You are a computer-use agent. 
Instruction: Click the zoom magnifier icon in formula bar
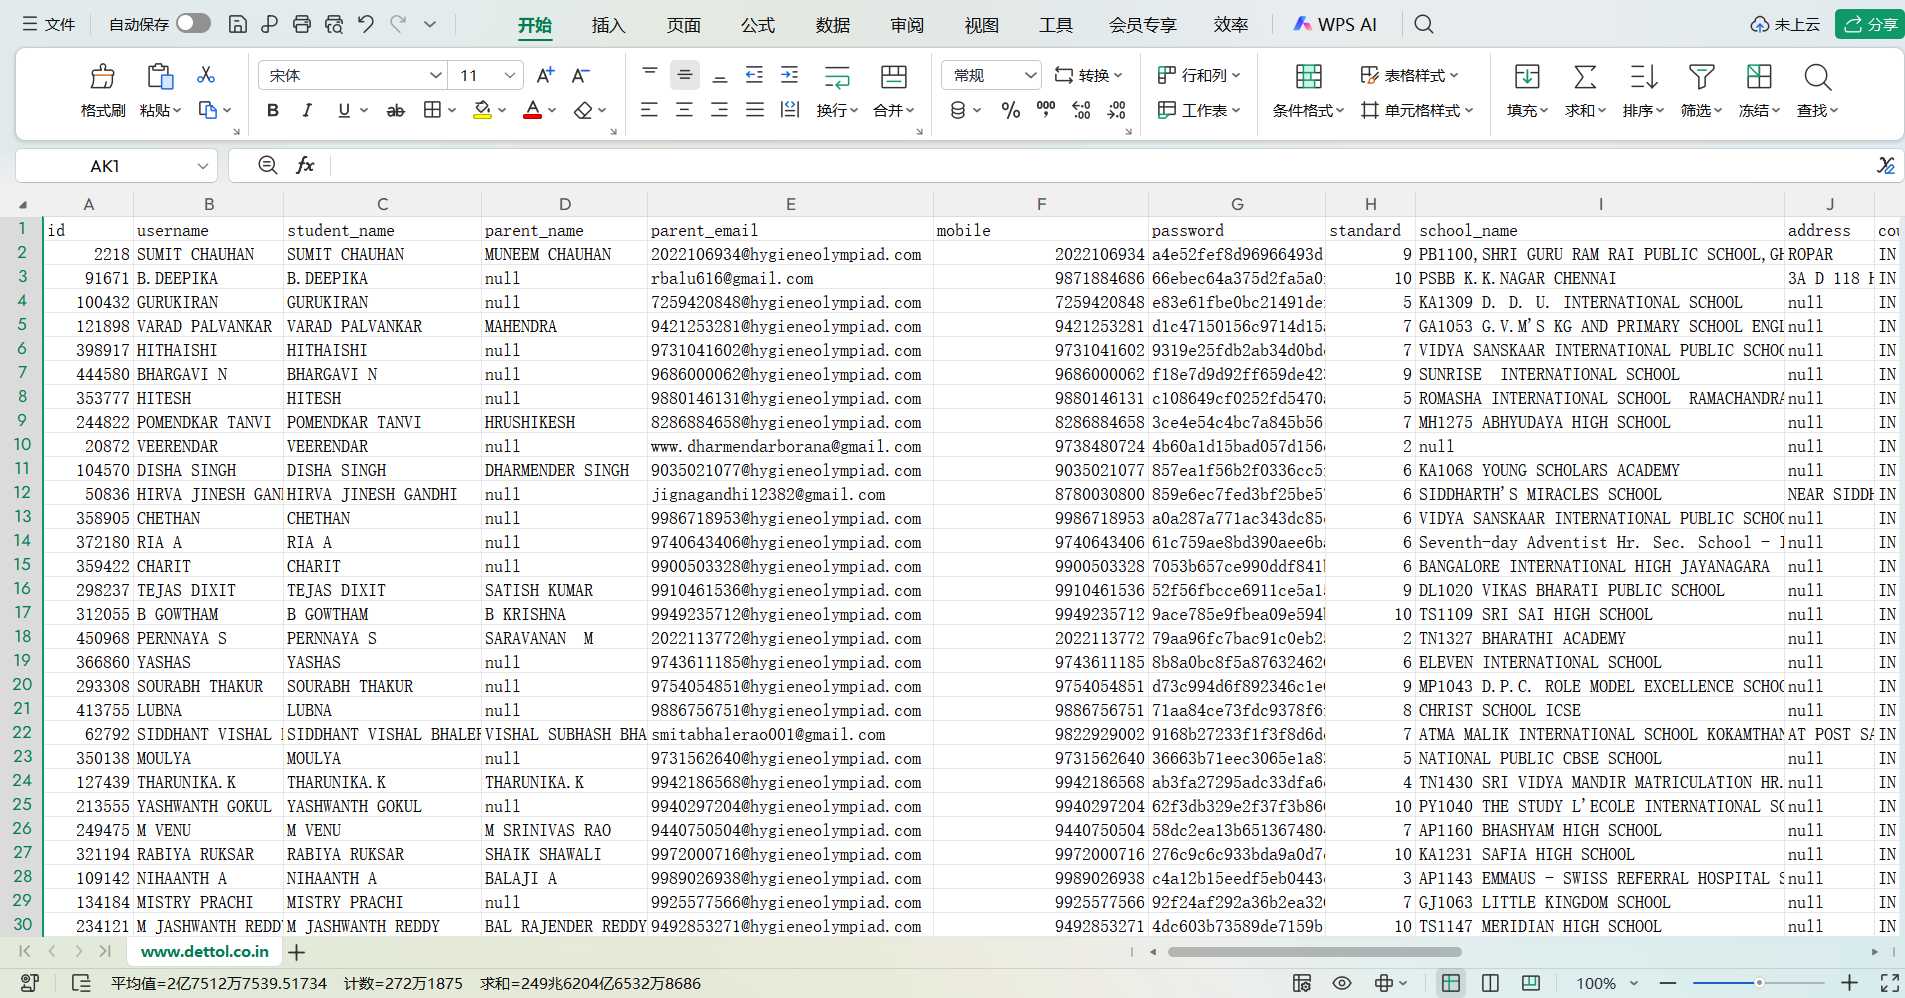(267, 165)
